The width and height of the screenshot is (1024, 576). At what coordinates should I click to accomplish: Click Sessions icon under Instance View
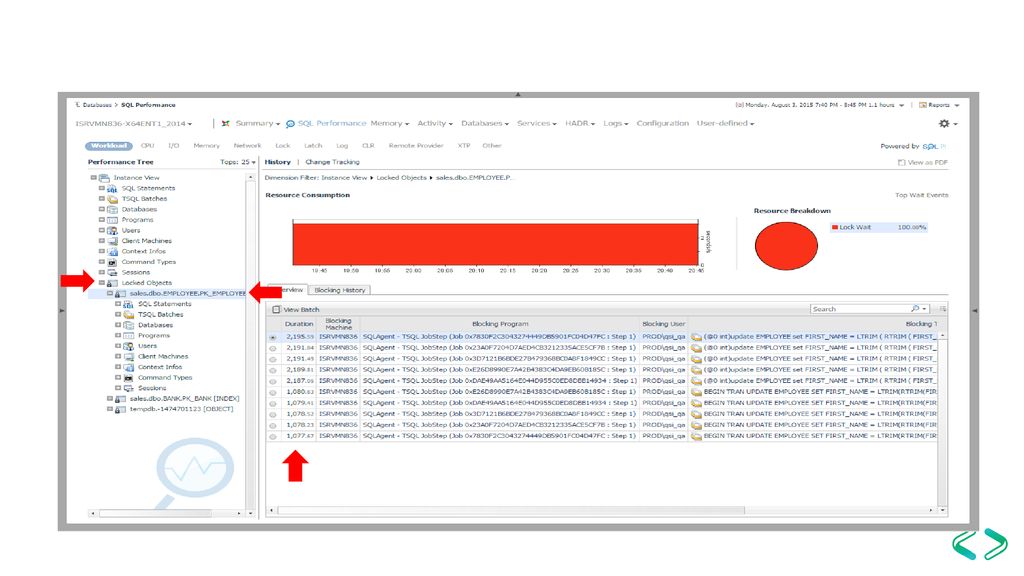tap(112, 272)
